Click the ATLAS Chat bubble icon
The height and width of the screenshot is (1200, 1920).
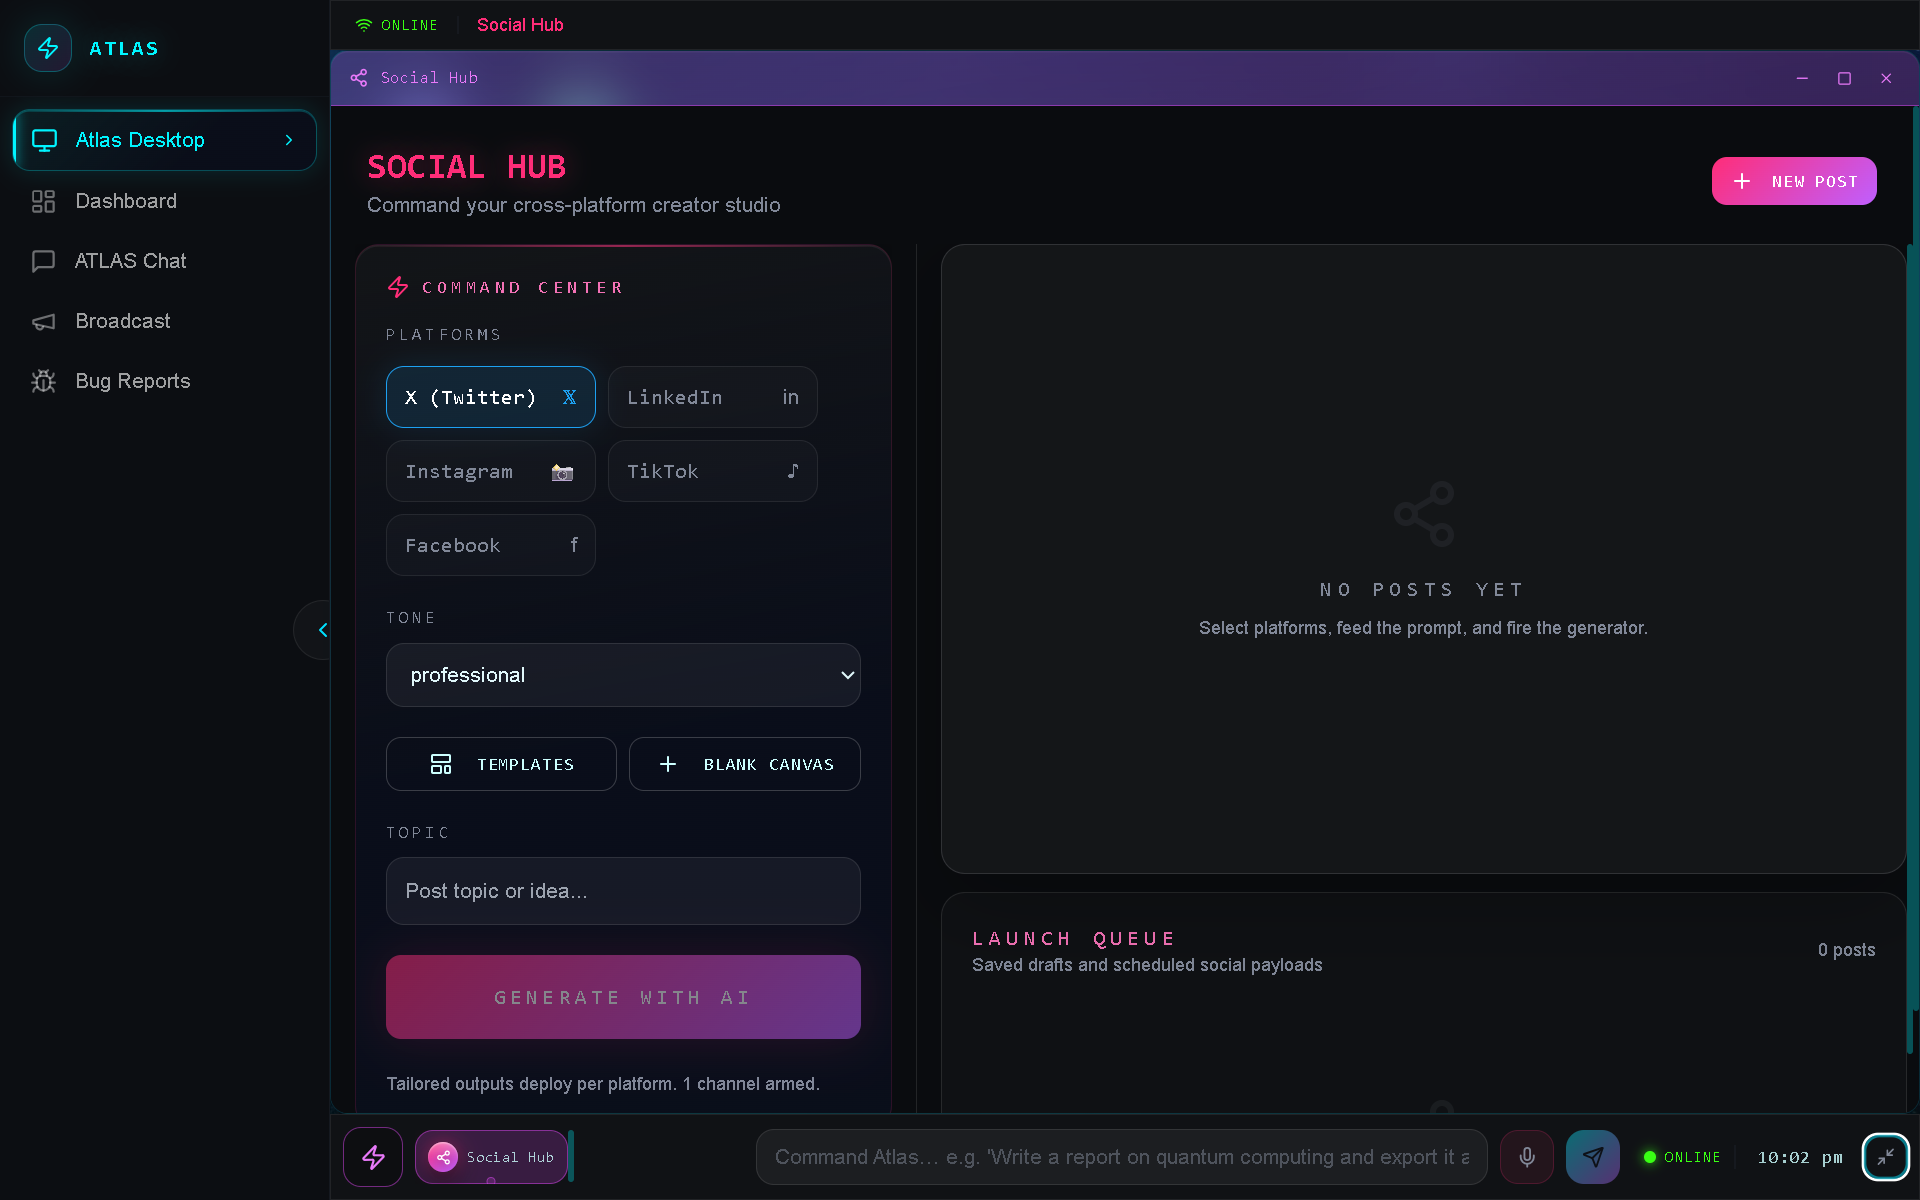(x=43, y=261)
